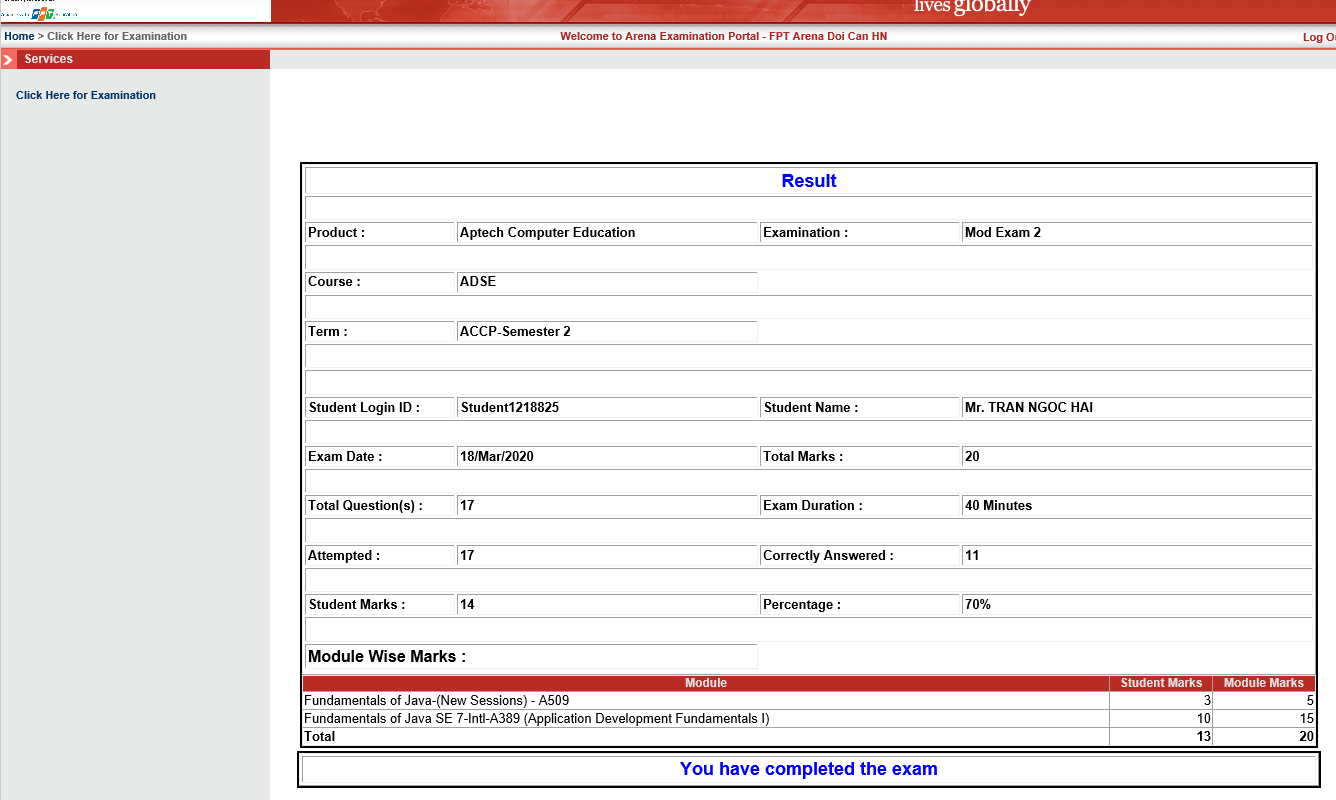Click the Total Marks value 20
Viewport: 1336px width, 800px height.
click(972, 456)
